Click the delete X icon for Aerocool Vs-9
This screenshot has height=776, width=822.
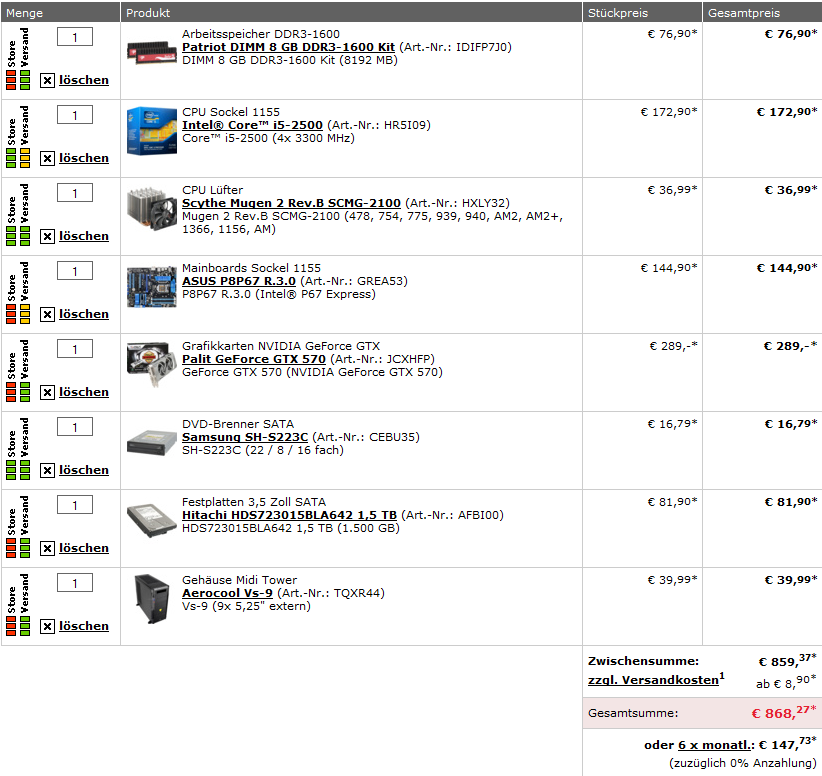point(47,627)
